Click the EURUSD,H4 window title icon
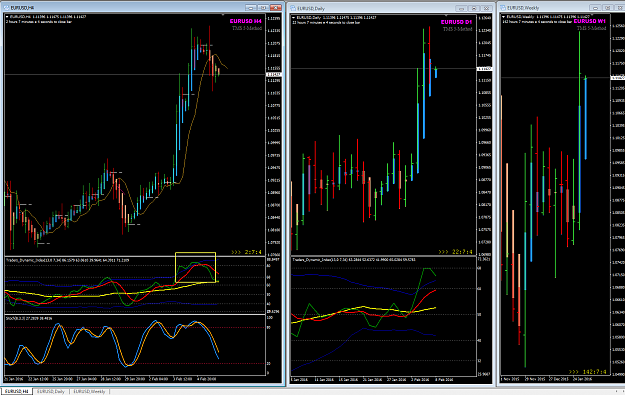 click(x=6, y=8)
